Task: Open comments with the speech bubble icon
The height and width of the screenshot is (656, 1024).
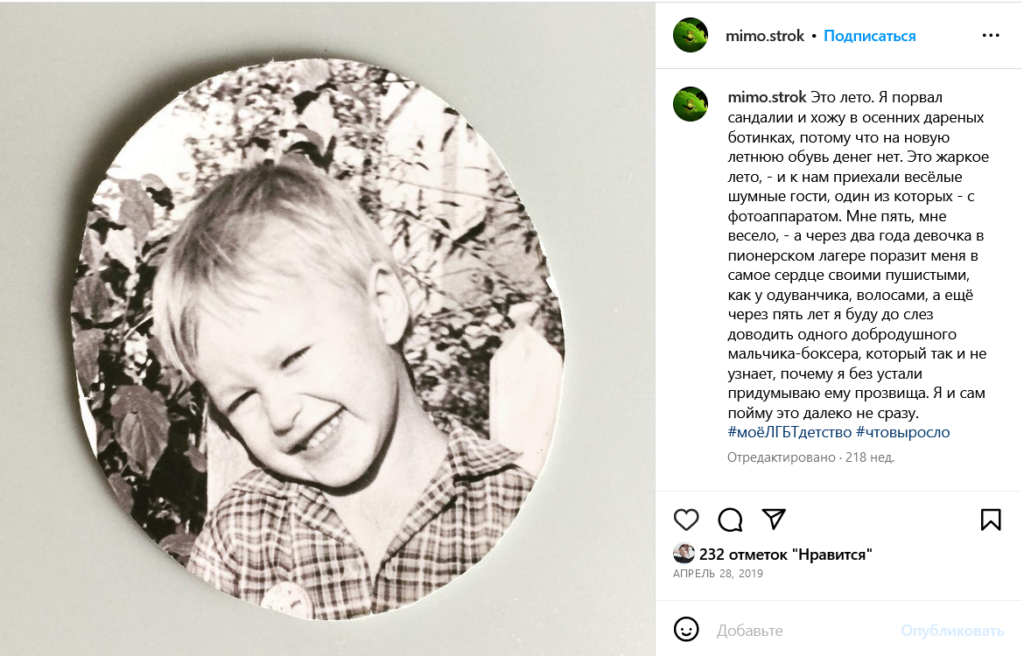Action: [730, 520]
